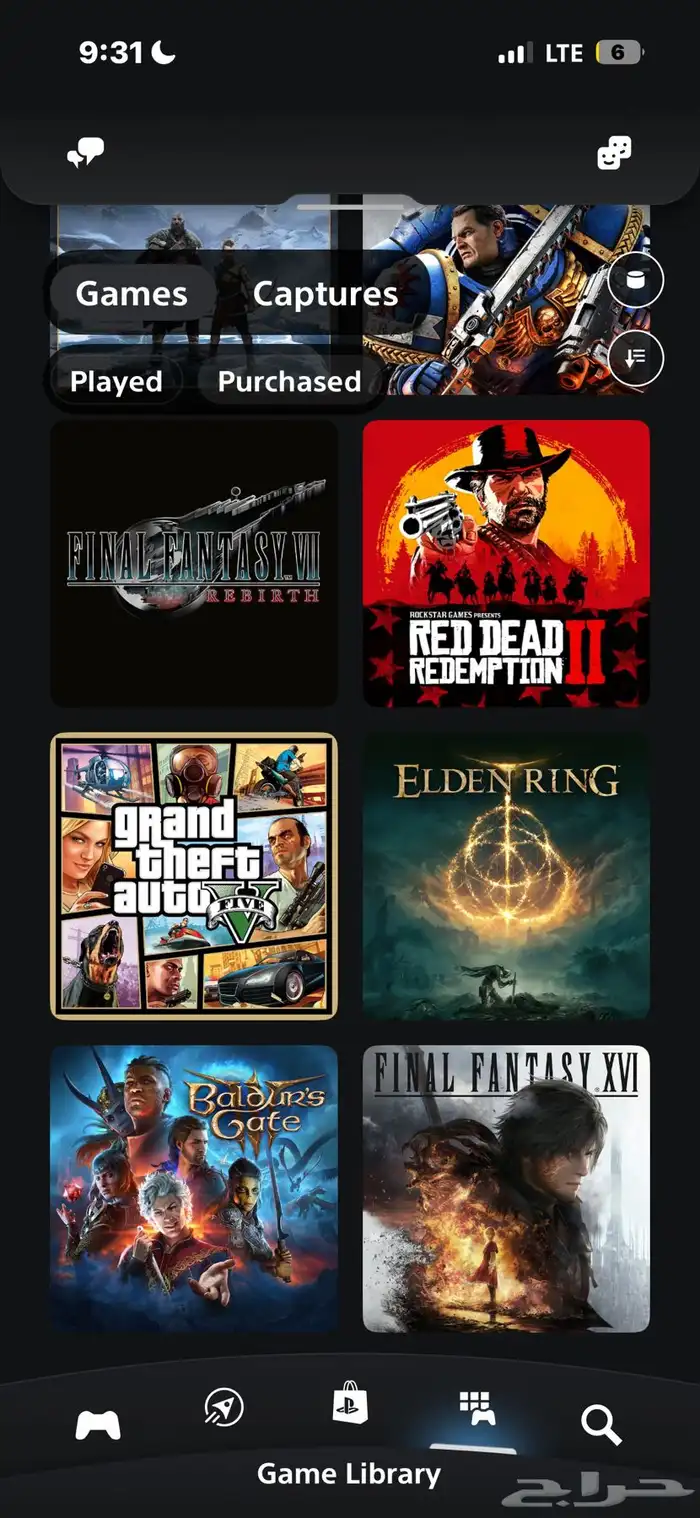The width and height of the screenshot is (700, 1518).
Task: Tap the sheet drag handle bar
Action: [x=350, y=206]
